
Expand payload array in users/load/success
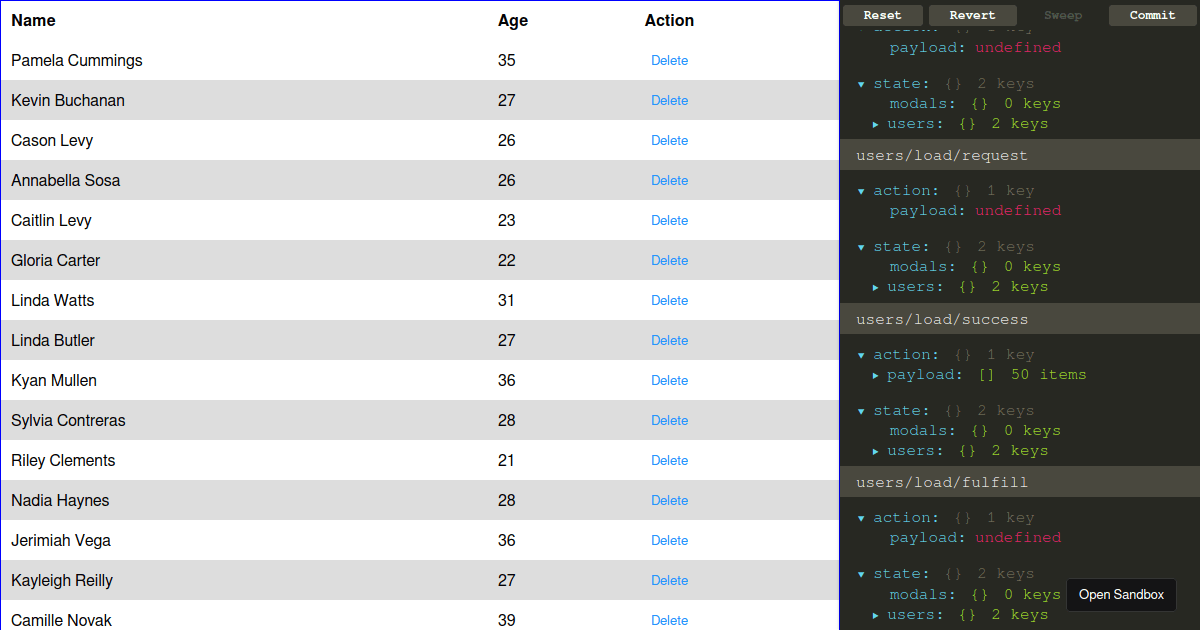pyautogui.click(x=876, y=375)
